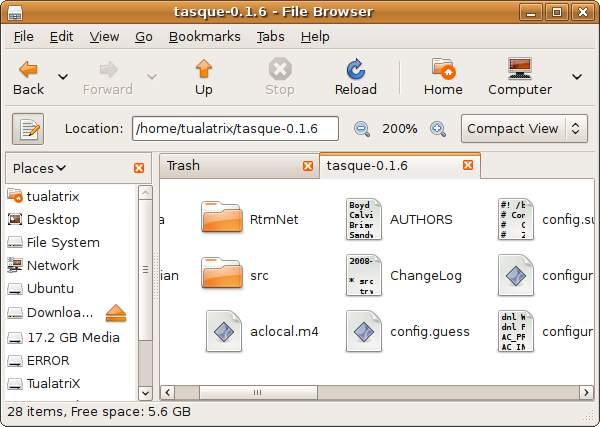Open the Places sidebar selector dropdown
600x427 pixels.
point(41,168)
